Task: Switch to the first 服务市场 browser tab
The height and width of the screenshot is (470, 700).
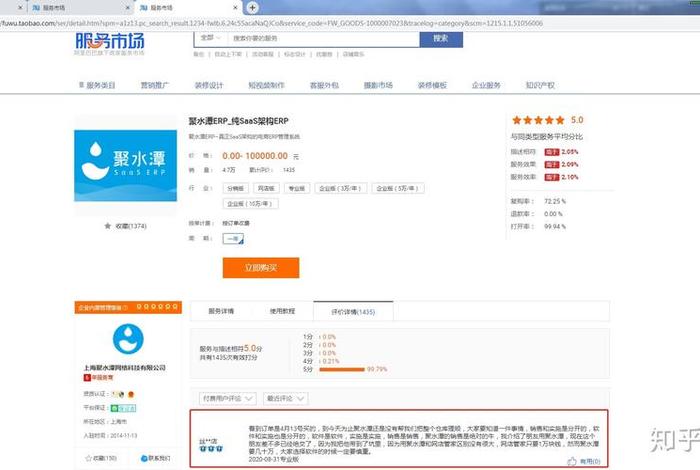Action: [x=80, y=8]
